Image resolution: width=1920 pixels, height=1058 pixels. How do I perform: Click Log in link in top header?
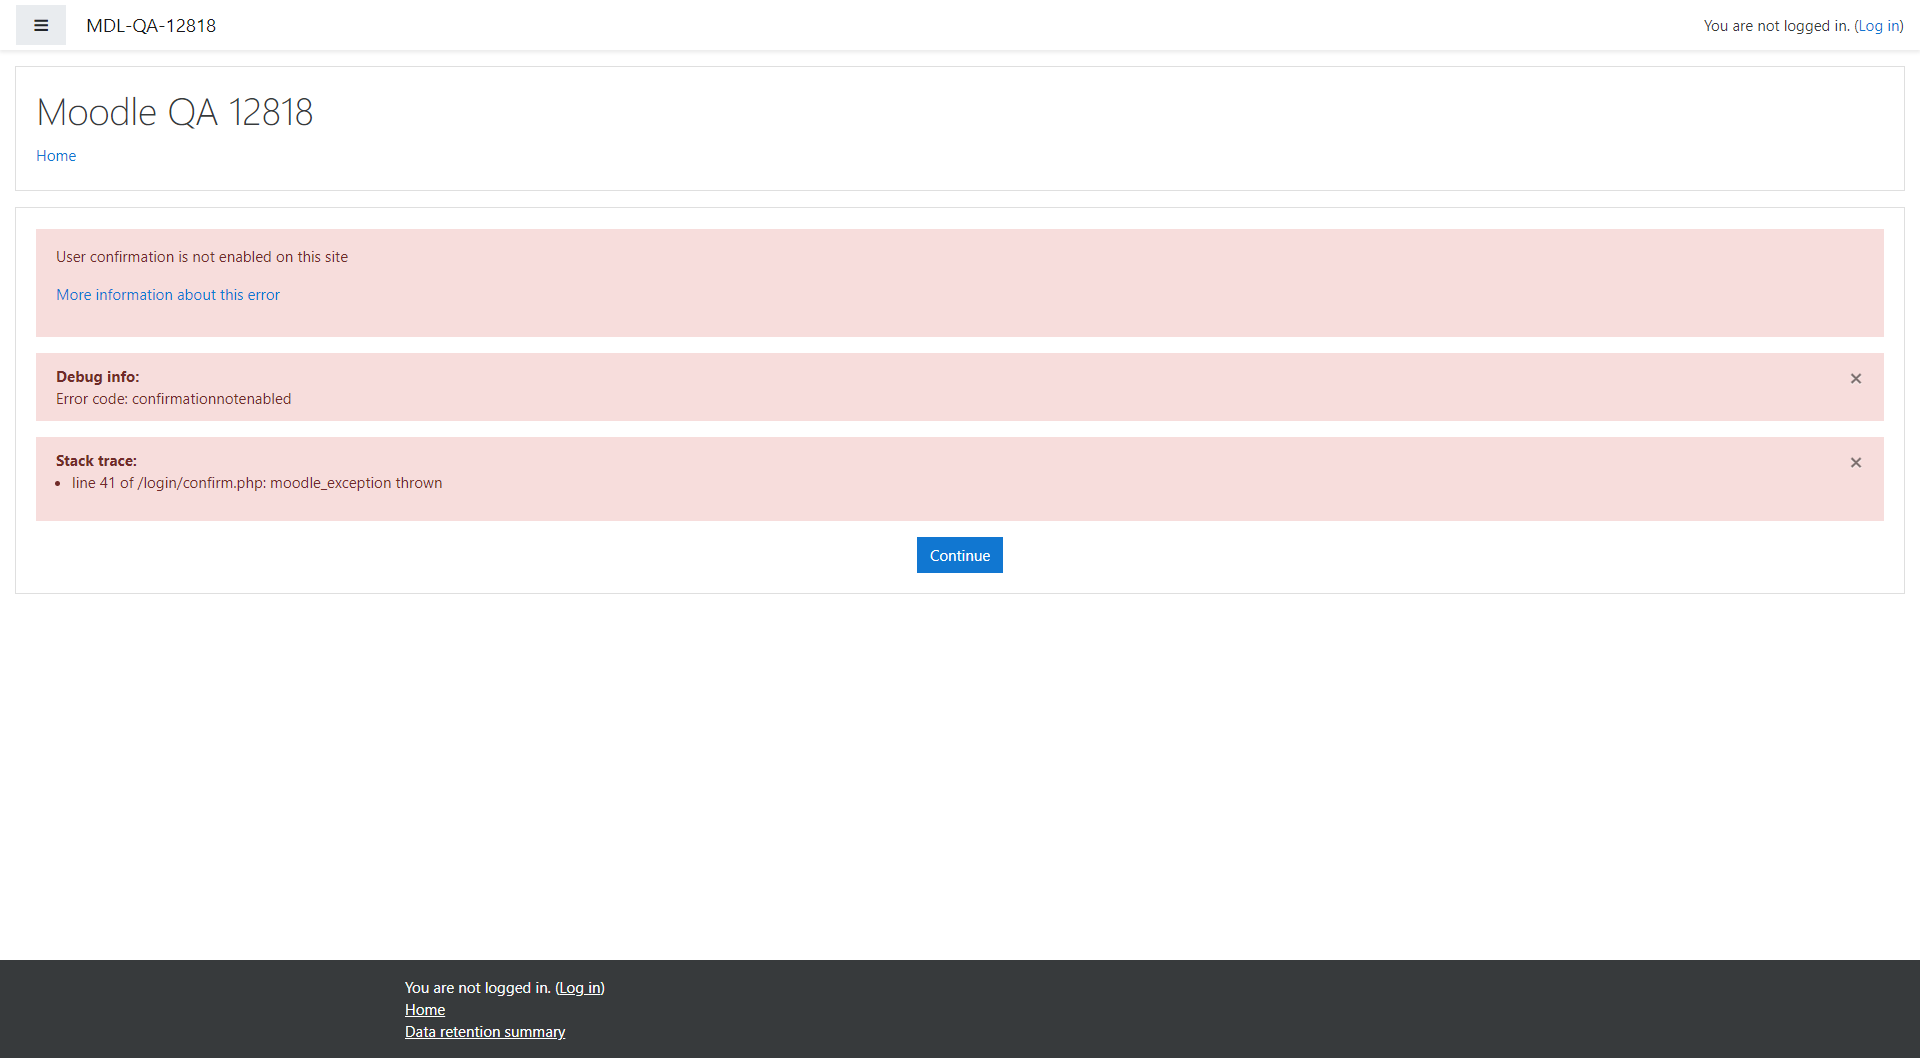tap(1879, 26)
